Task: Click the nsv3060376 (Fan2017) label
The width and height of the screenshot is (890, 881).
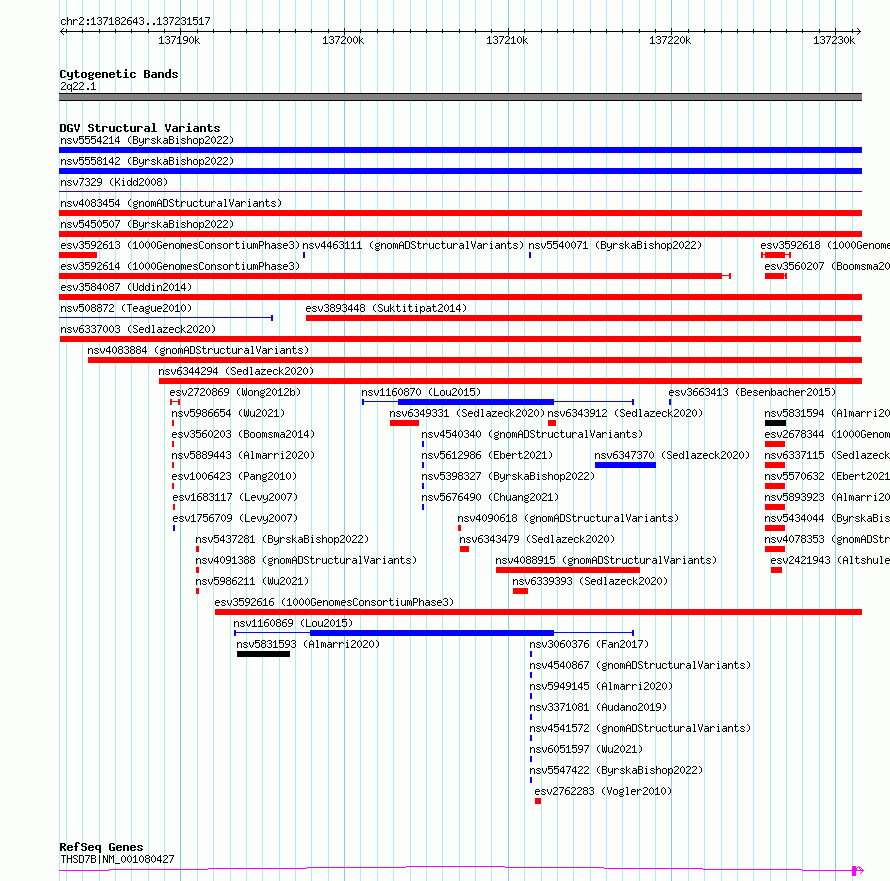Action: tap(589, 644)
